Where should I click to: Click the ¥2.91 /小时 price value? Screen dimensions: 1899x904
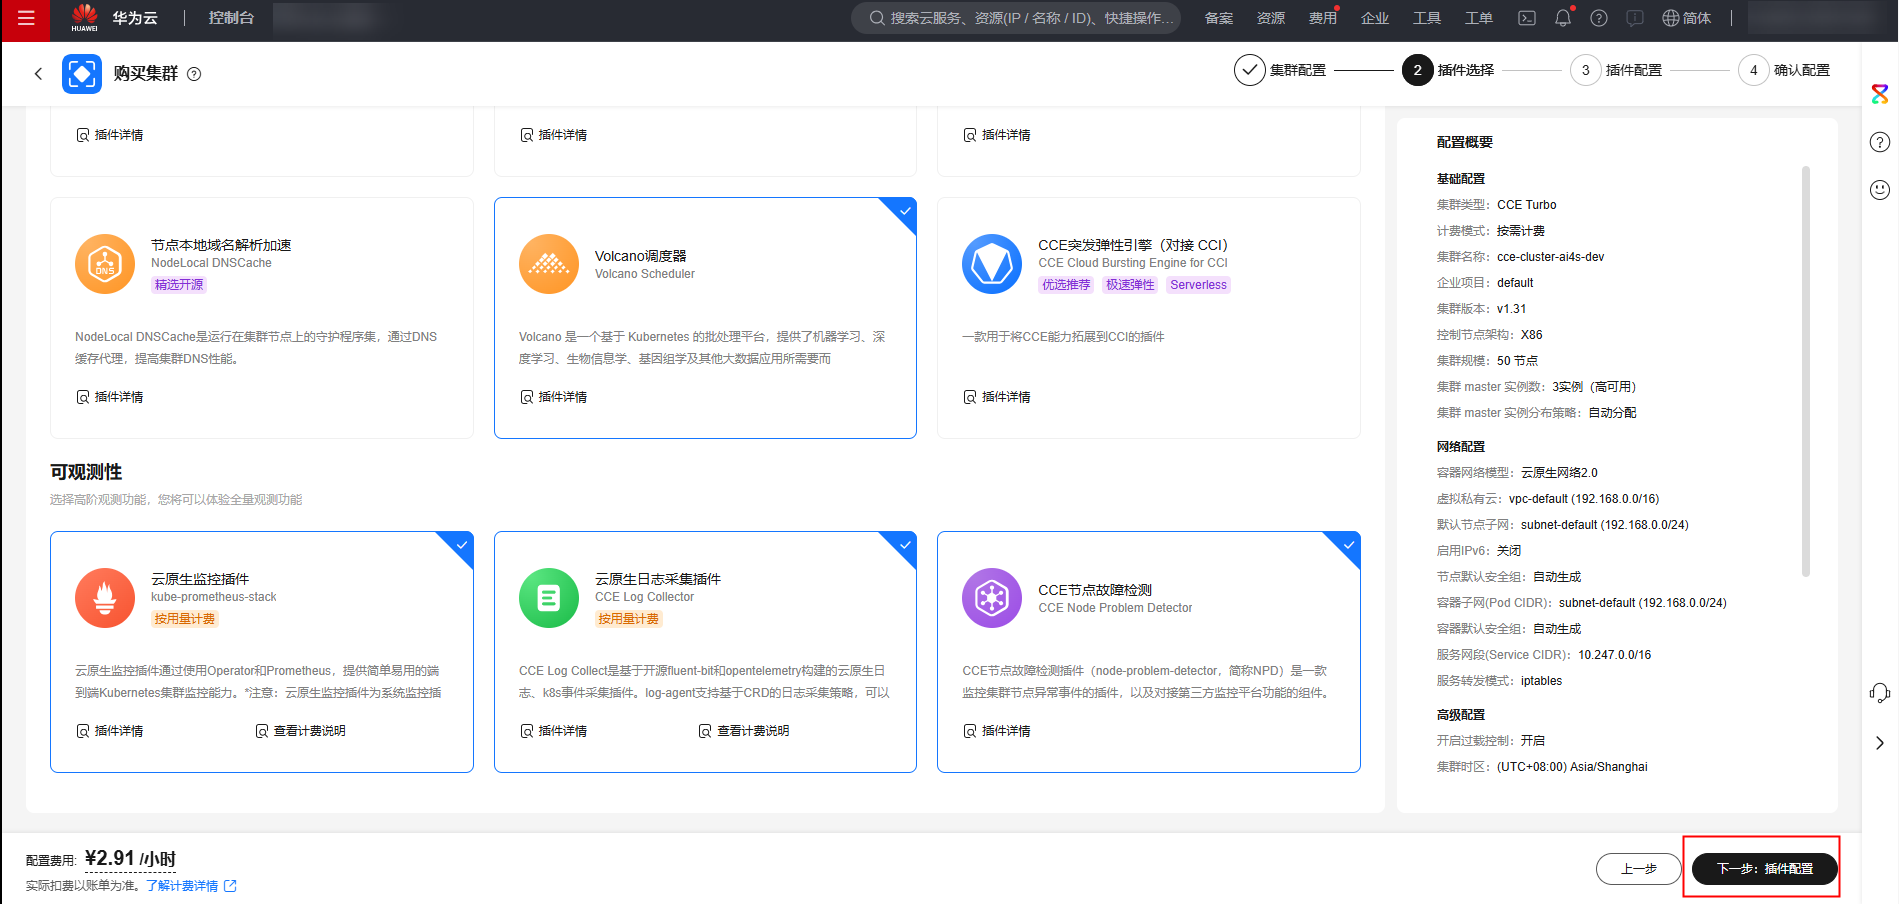130,859
